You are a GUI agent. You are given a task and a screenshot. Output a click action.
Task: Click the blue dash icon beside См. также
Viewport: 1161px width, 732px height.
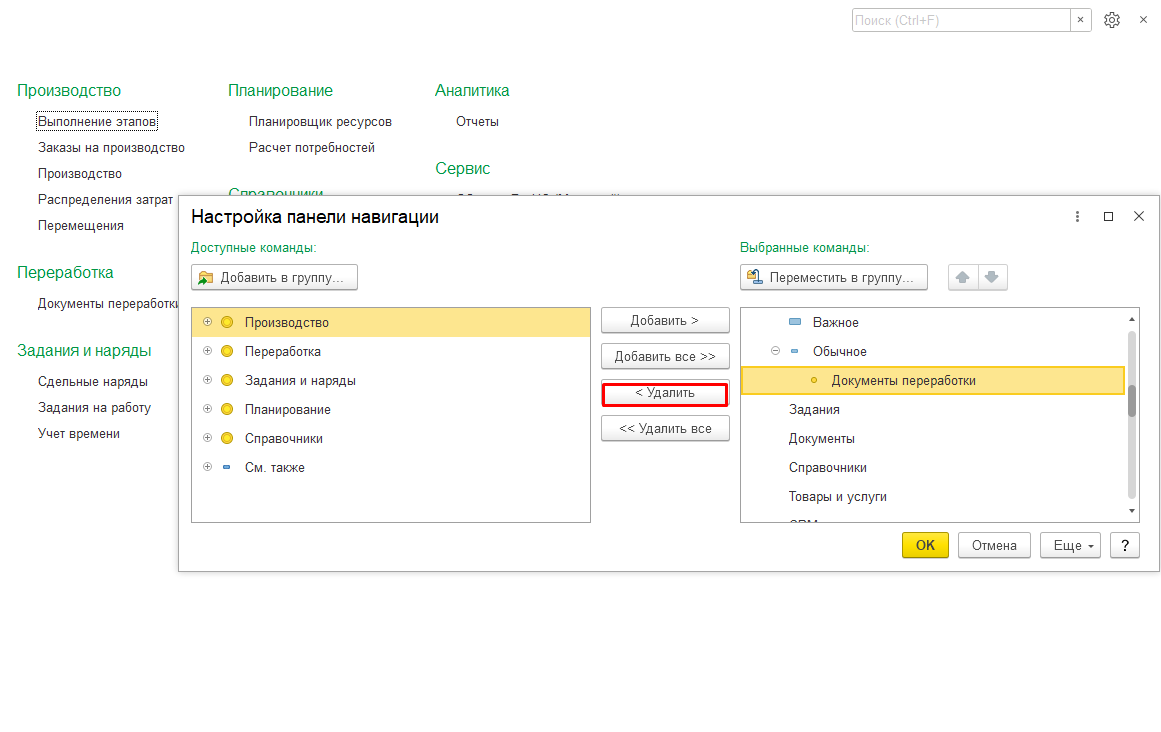[x=227, y=467]
